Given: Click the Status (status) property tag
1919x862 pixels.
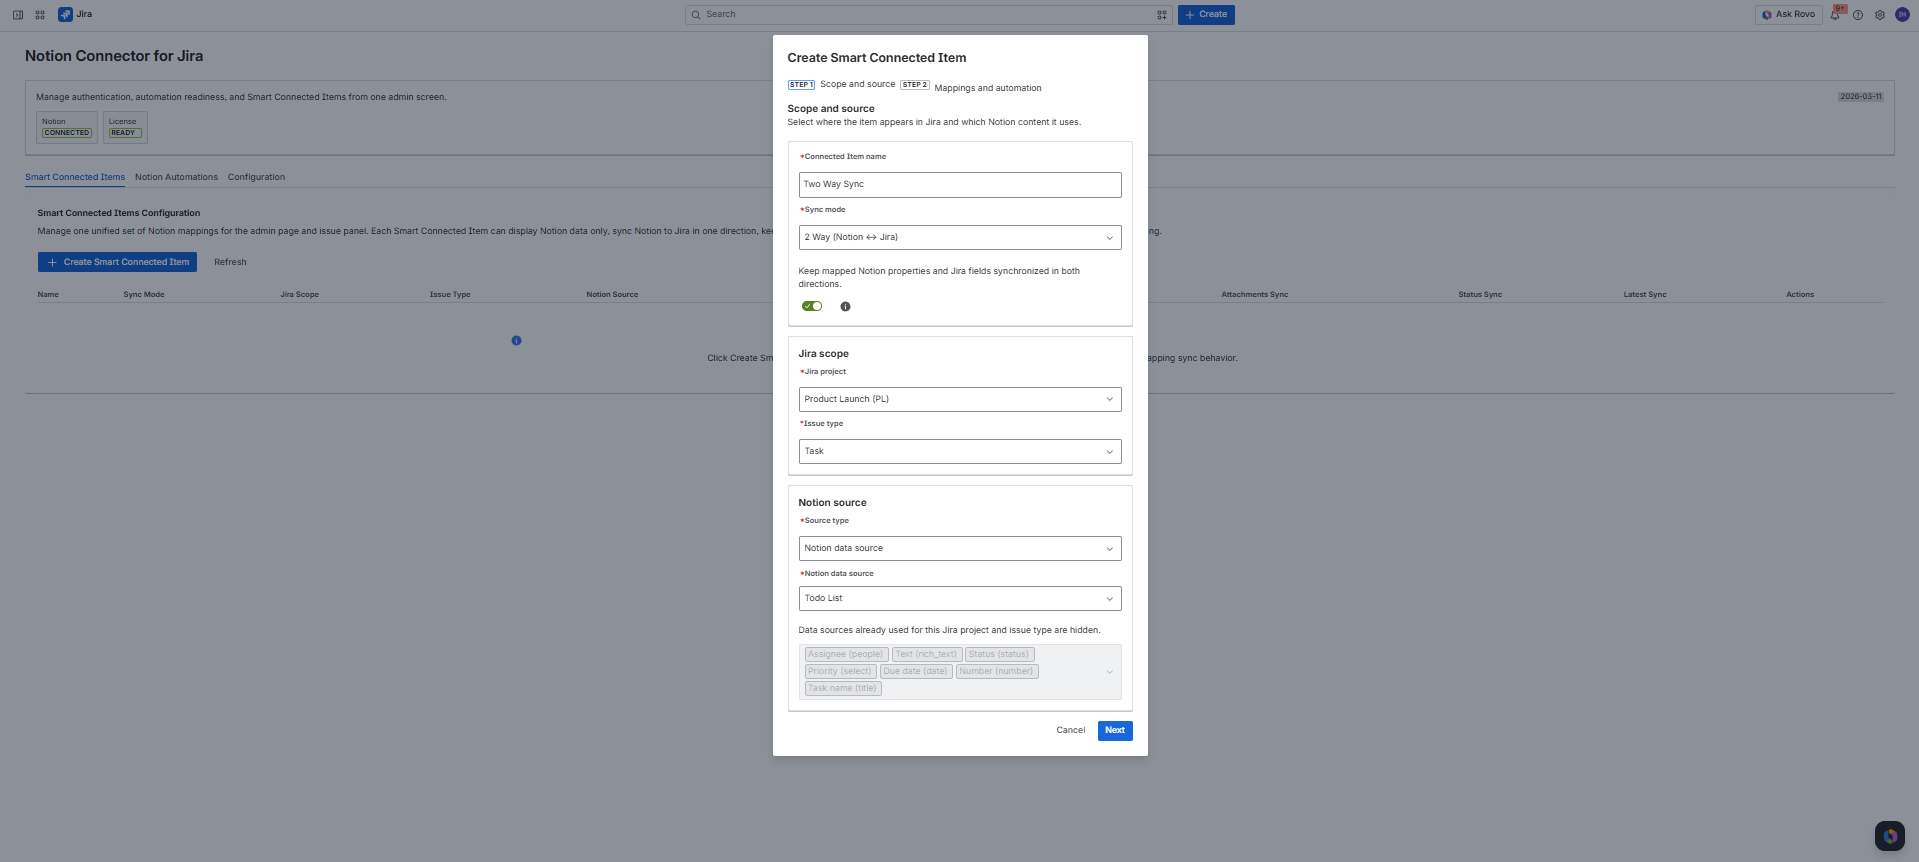Looking at the screenshot, I should coord(999,655).
